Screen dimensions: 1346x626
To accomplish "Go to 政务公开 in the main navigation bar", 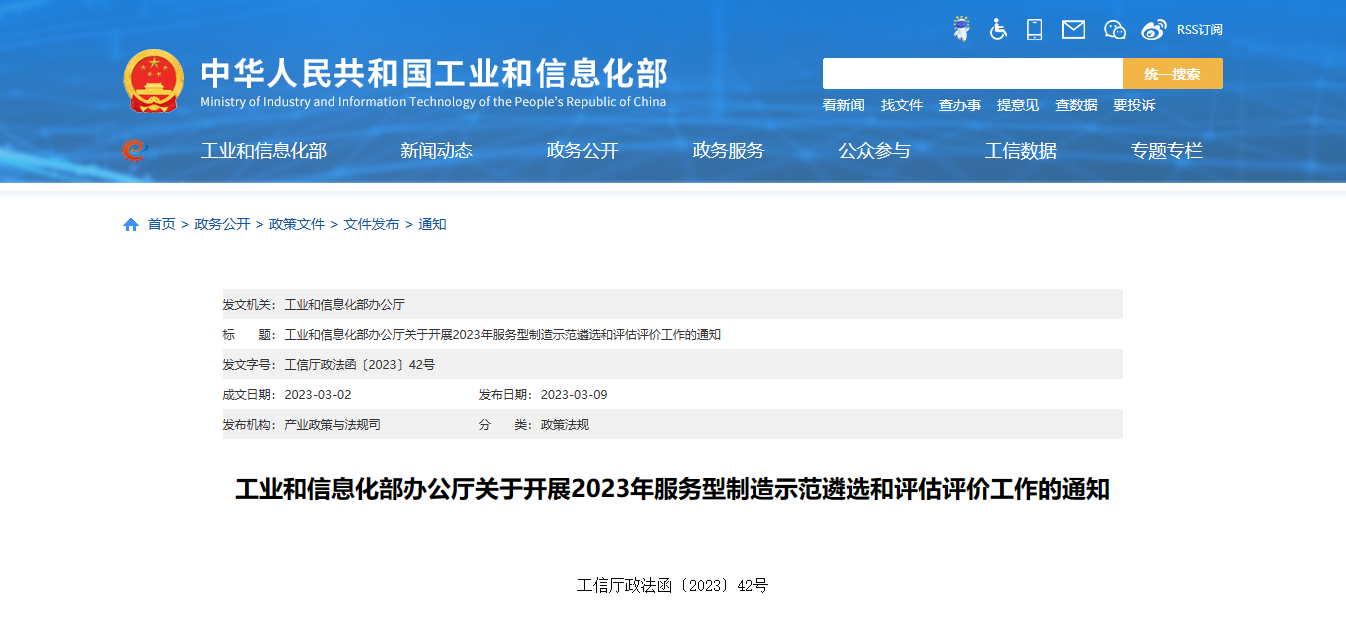I will click(x=583, y=151).
